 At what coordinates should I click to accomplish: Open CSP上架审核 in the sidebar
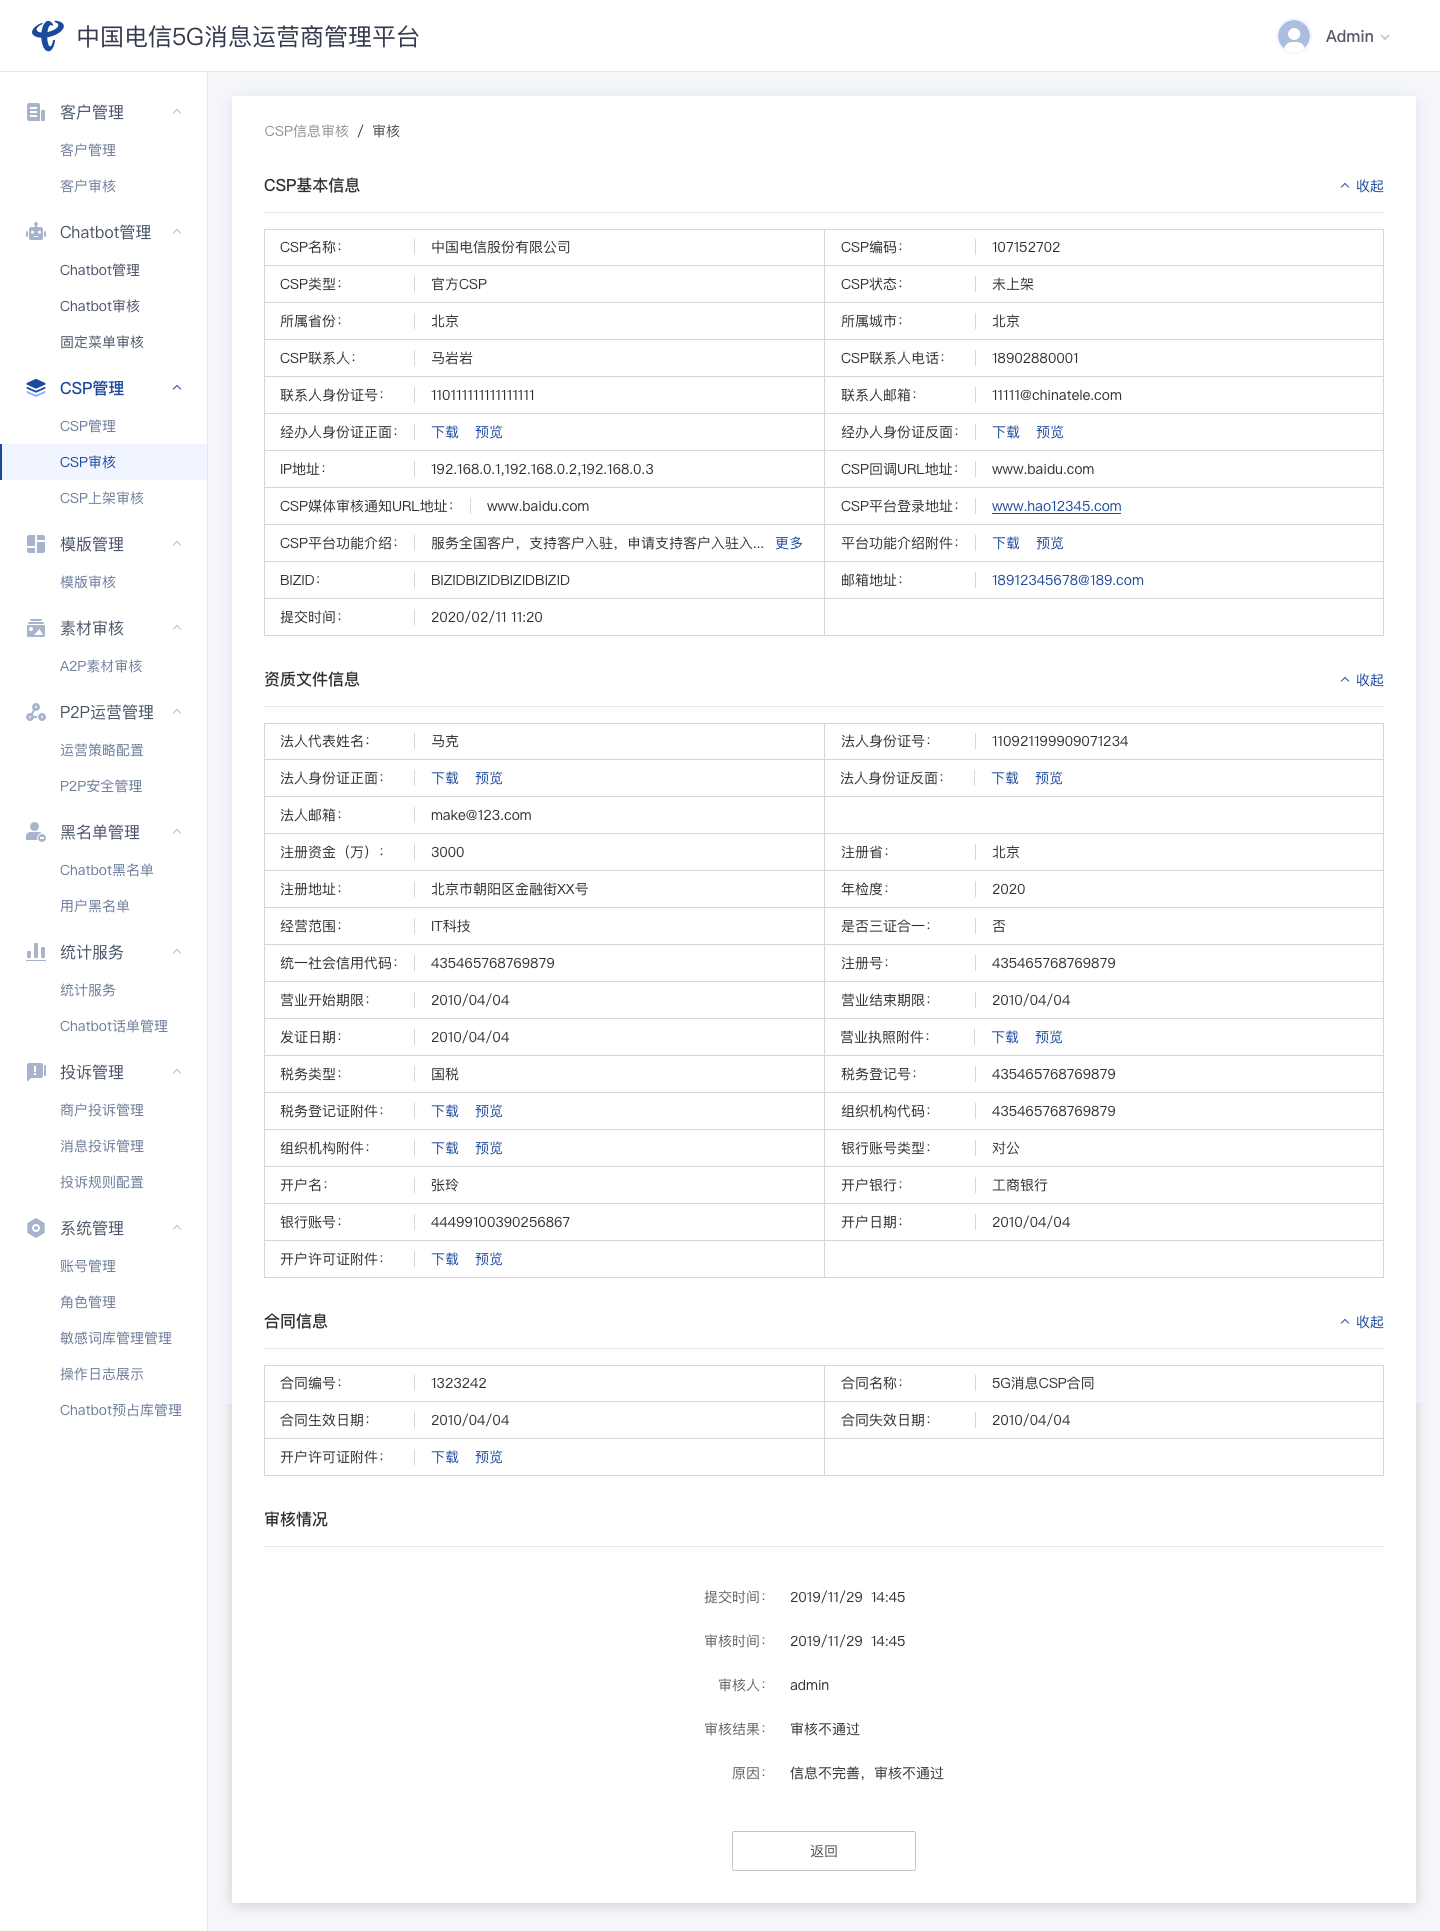click(102, 498)
